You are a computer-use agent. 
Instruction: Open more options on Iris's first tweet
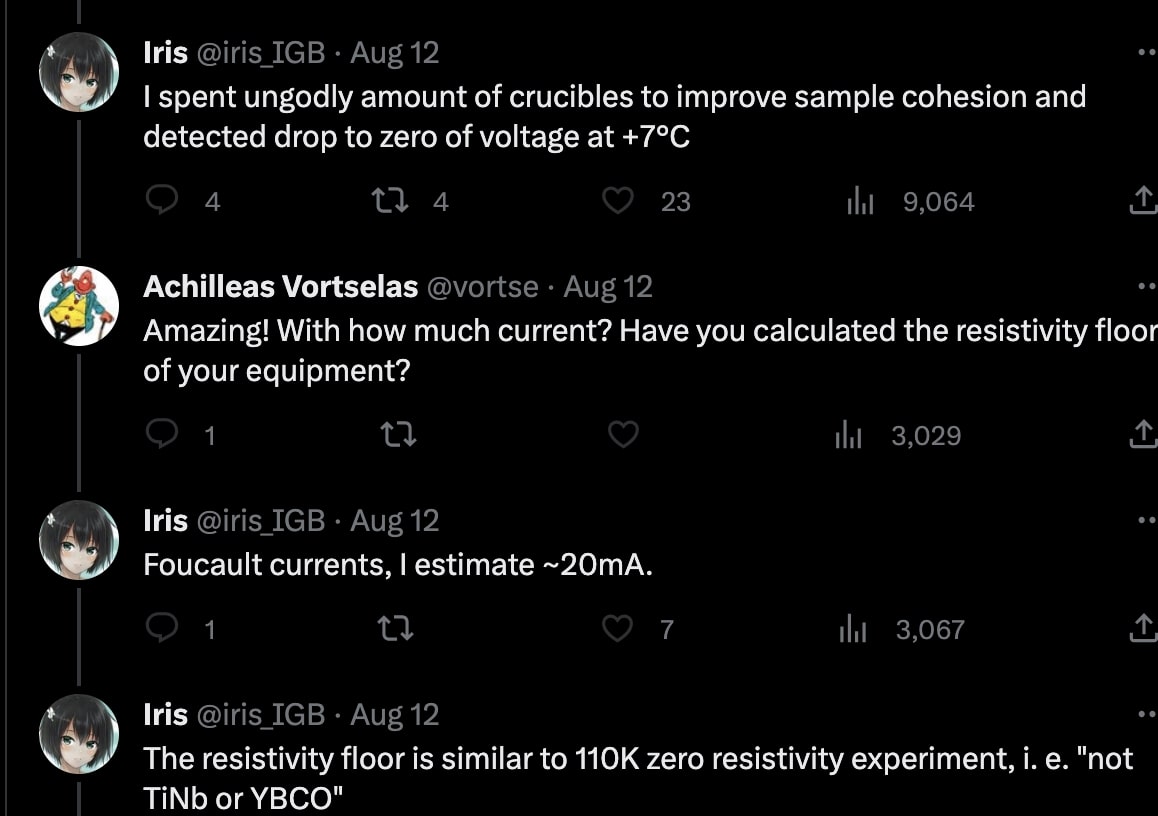point(1146,53)
